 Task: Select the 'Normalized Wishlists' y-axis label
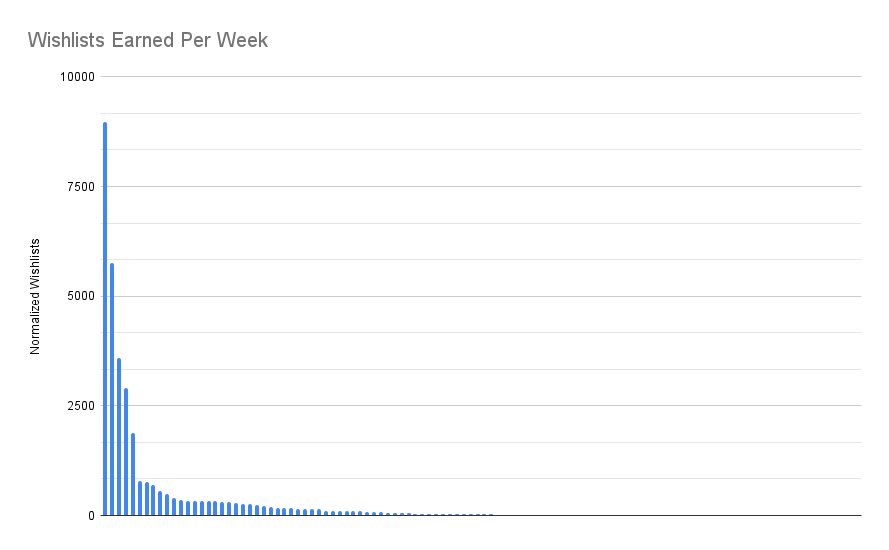[35, 297]
